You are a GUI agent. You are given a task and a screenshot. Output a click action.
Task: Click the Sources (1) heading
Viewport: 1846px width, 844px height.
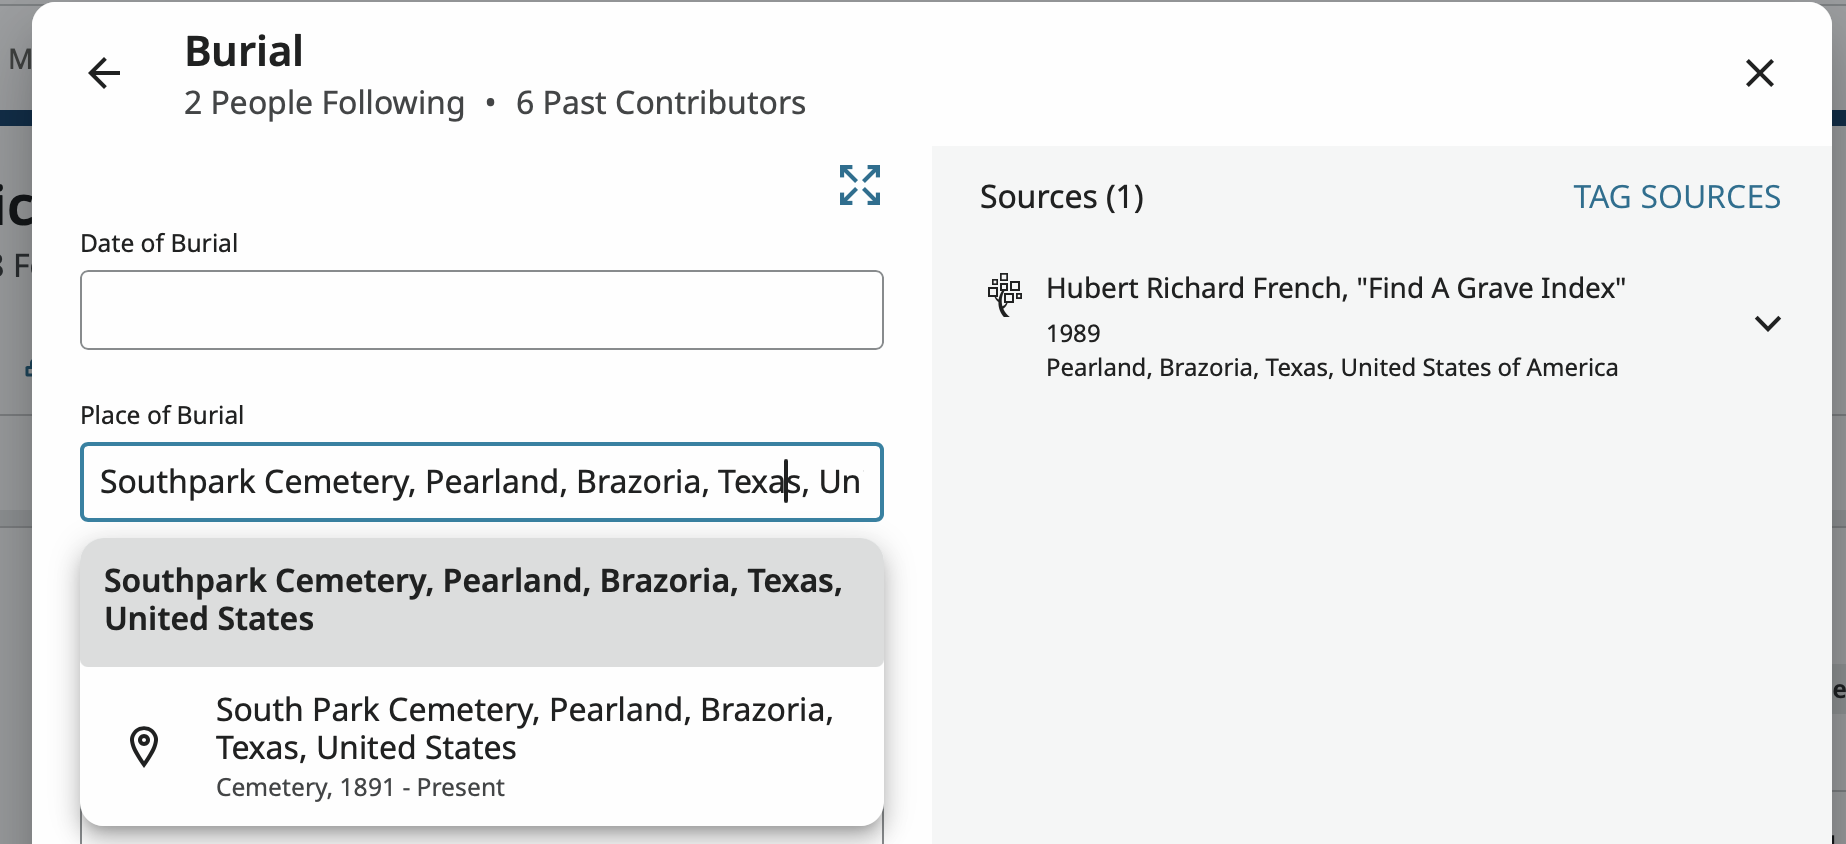1061,197
